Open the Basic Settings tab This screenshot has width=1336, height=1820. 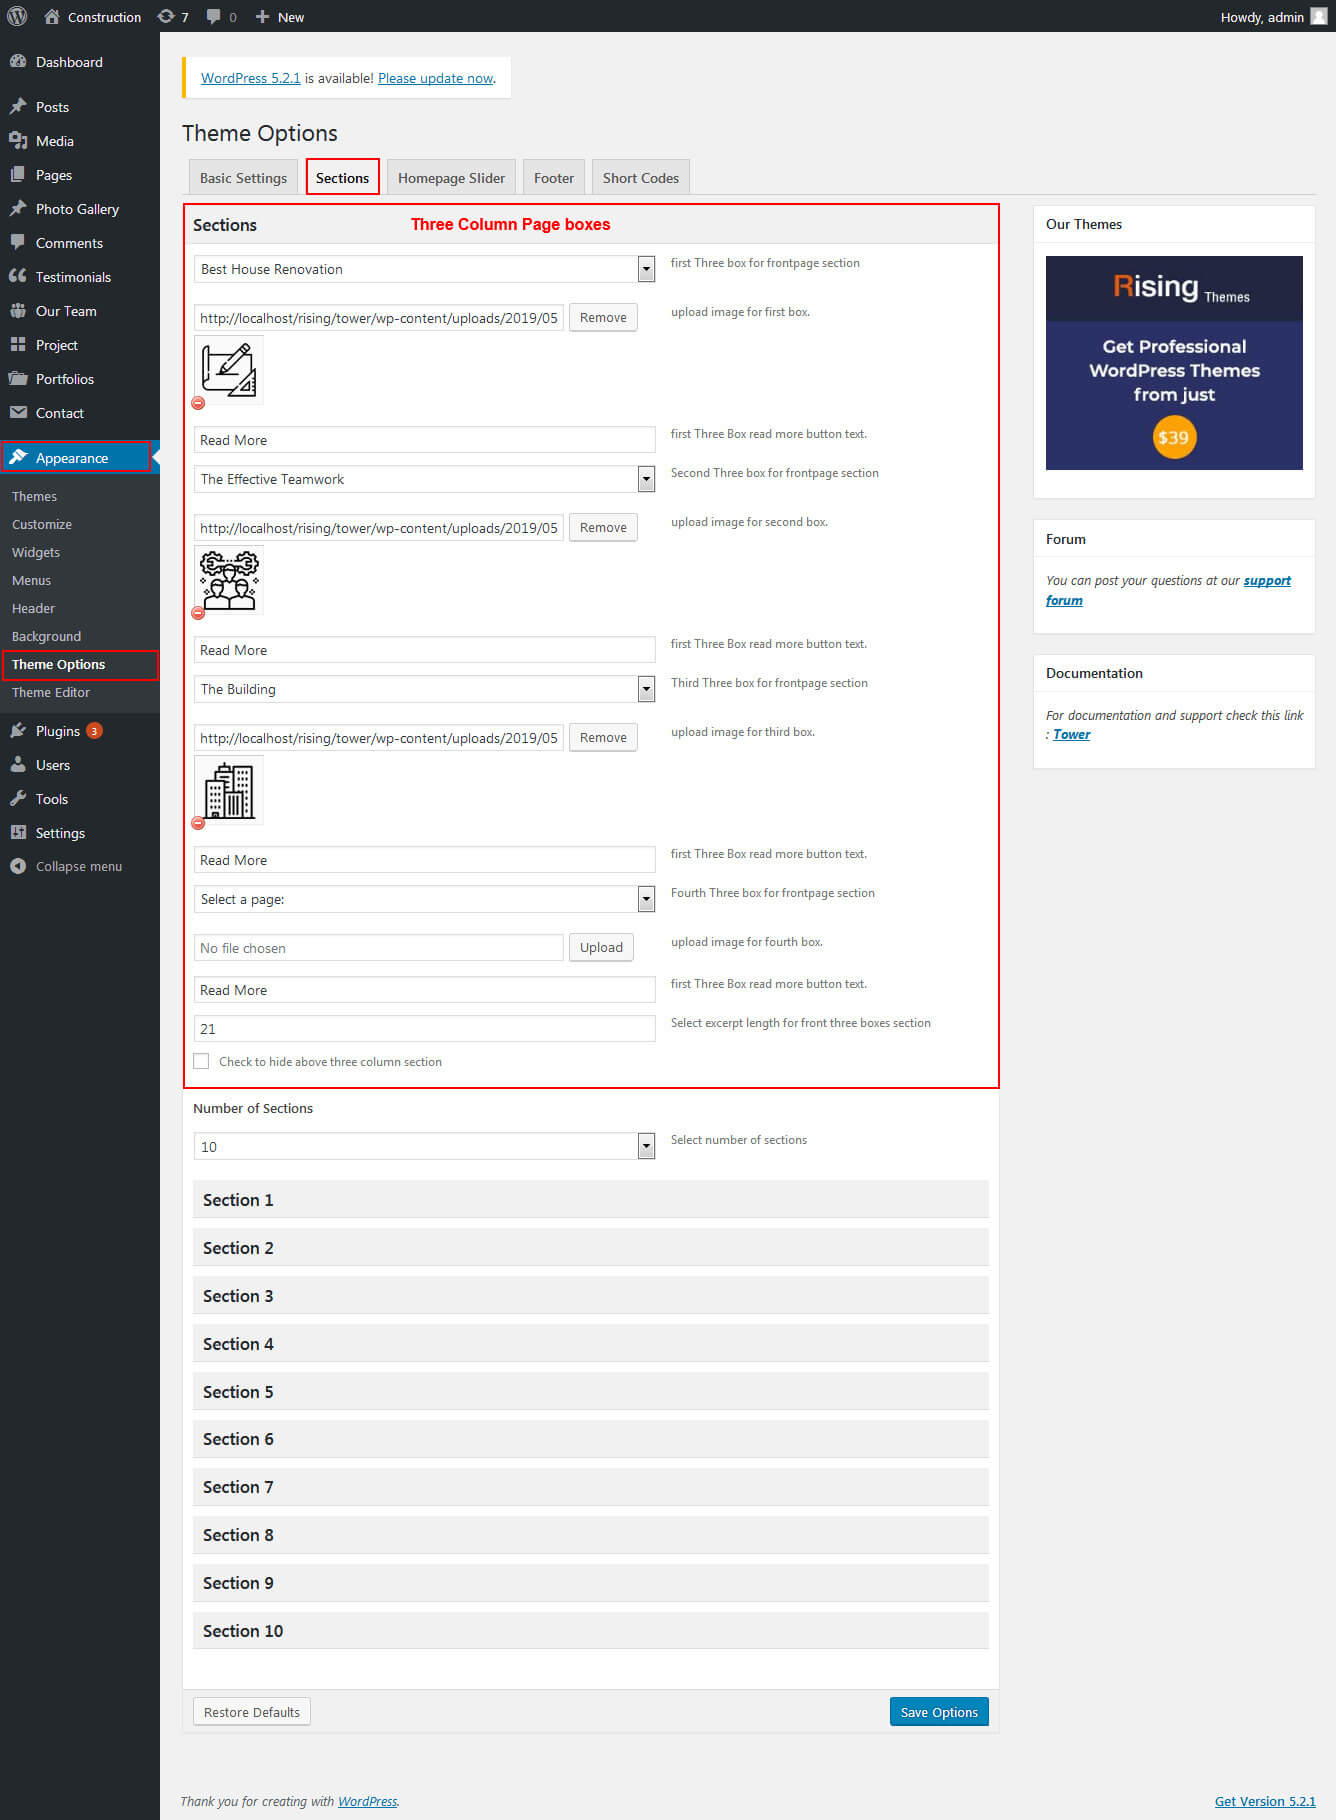point(243,178)
